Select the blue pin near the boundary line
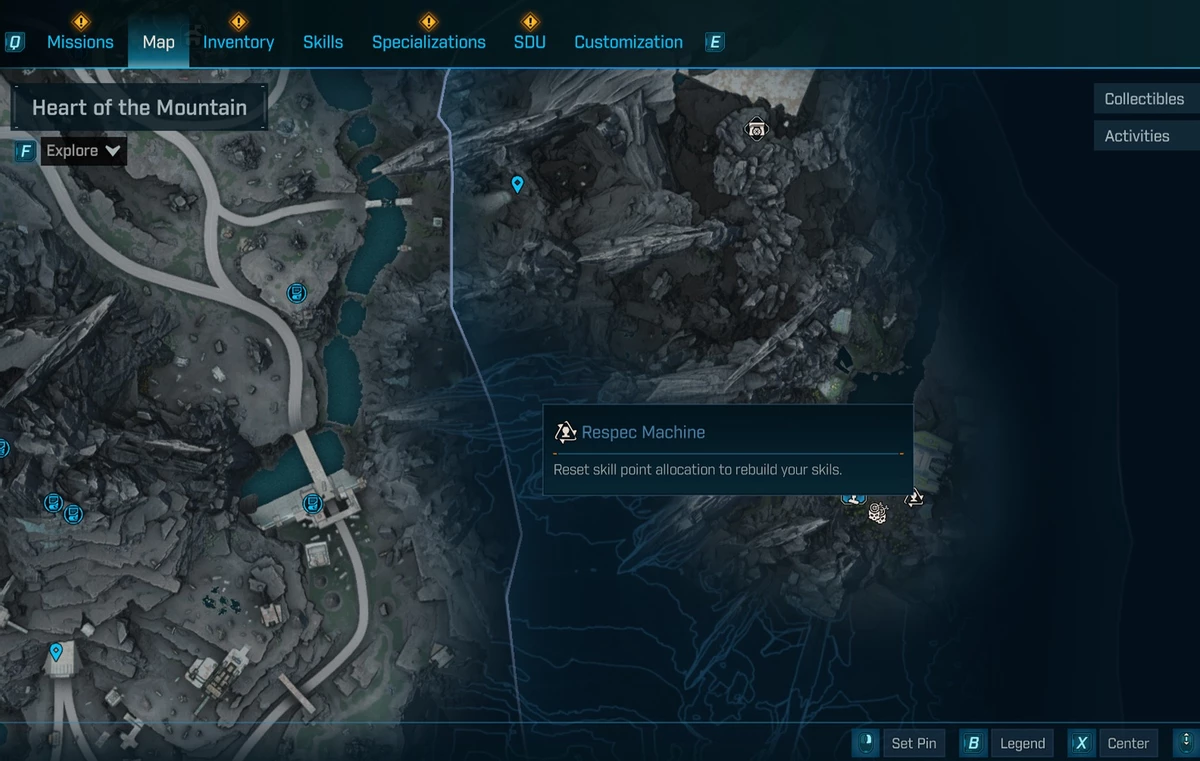1200x761 pixels. point(517,184)
